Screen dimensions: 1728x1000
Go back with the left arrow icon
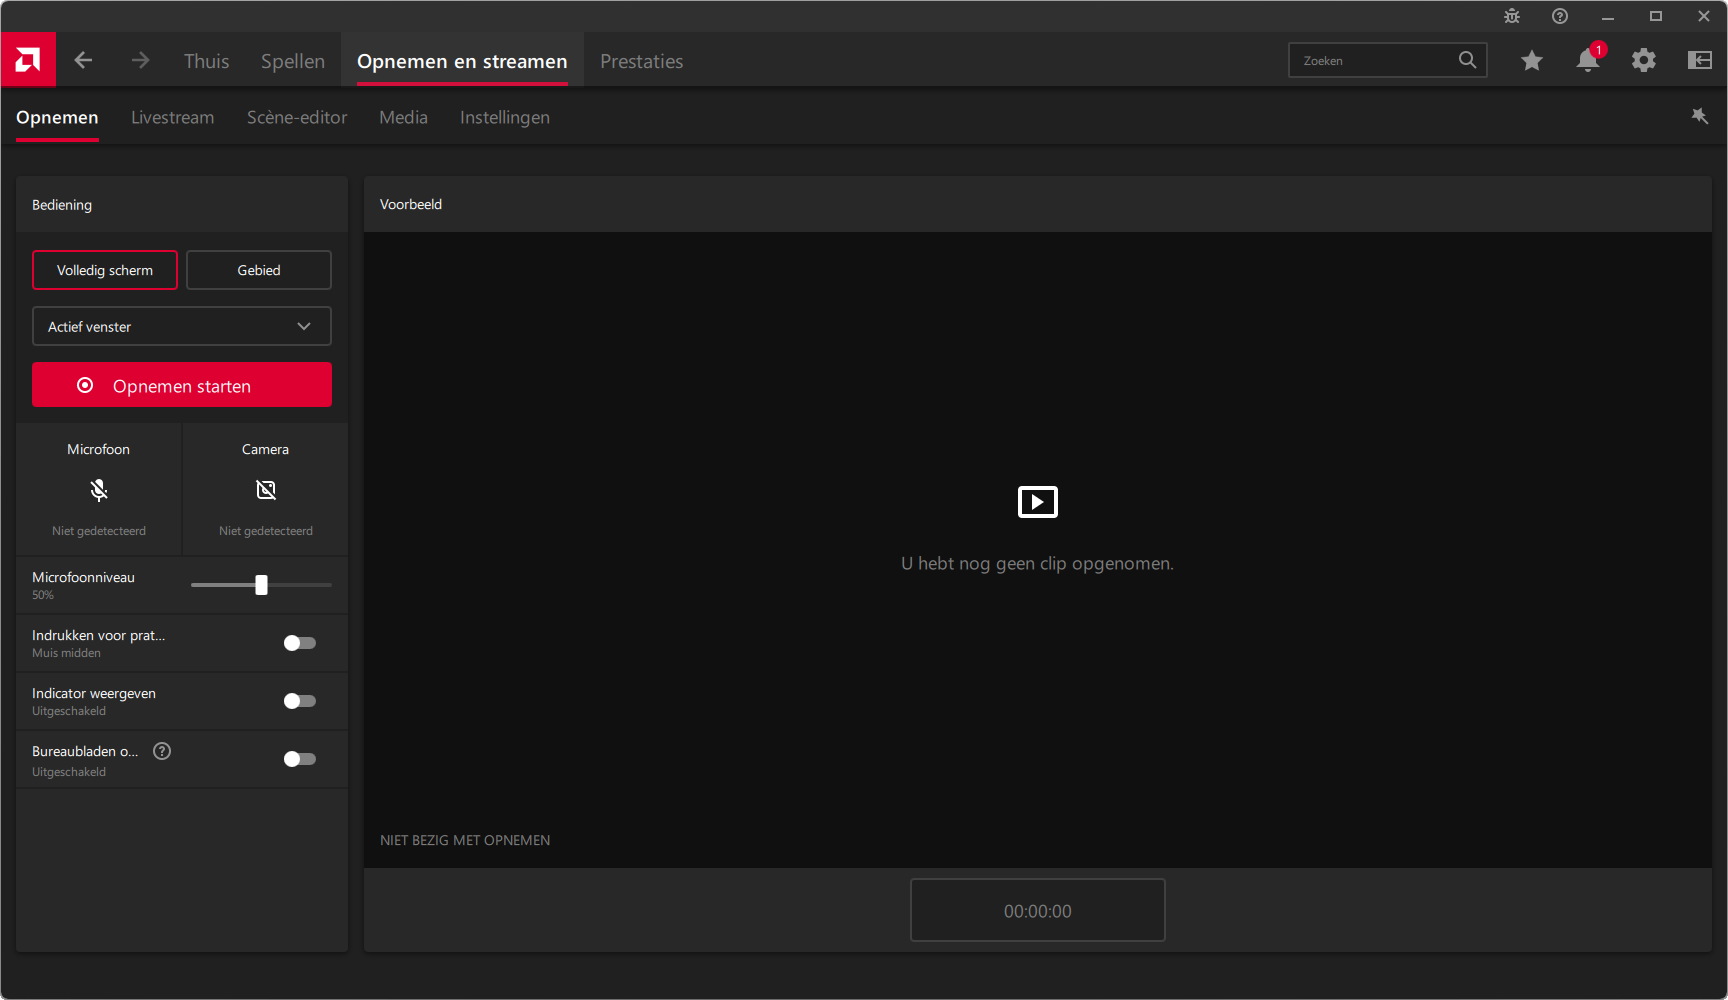(x=83, y=60)
